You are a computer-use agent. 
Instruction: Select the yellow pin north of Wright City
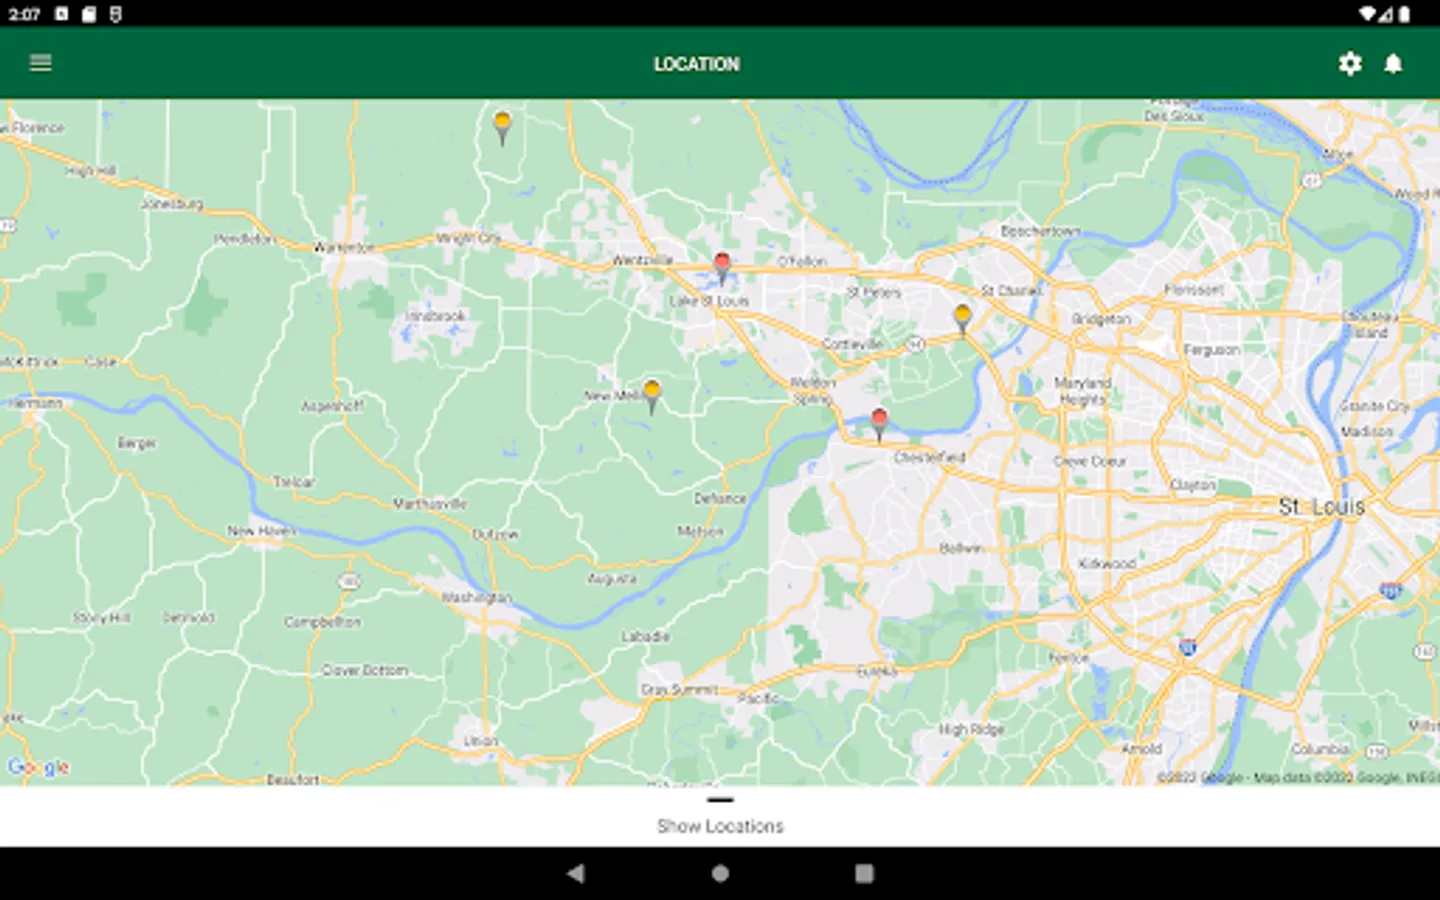pyautogui.click(x=502, y=127)
